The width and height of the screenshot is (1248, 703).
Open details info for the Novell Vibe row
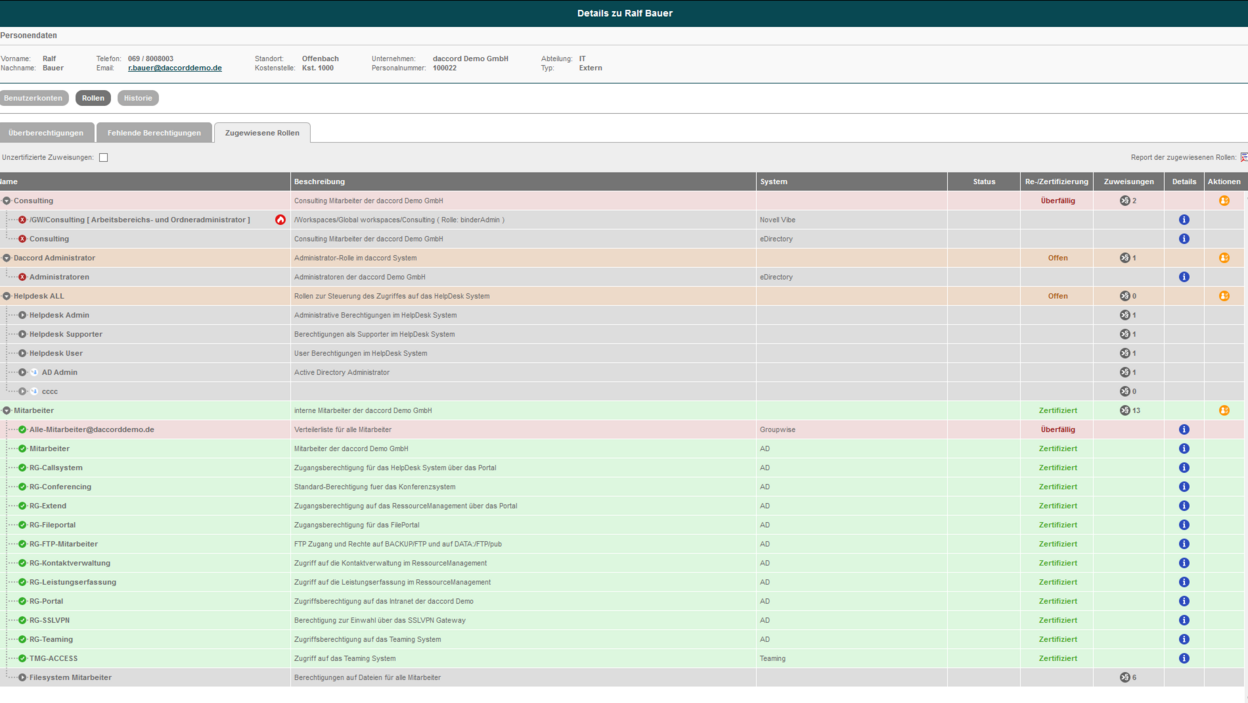[1184, 220]
